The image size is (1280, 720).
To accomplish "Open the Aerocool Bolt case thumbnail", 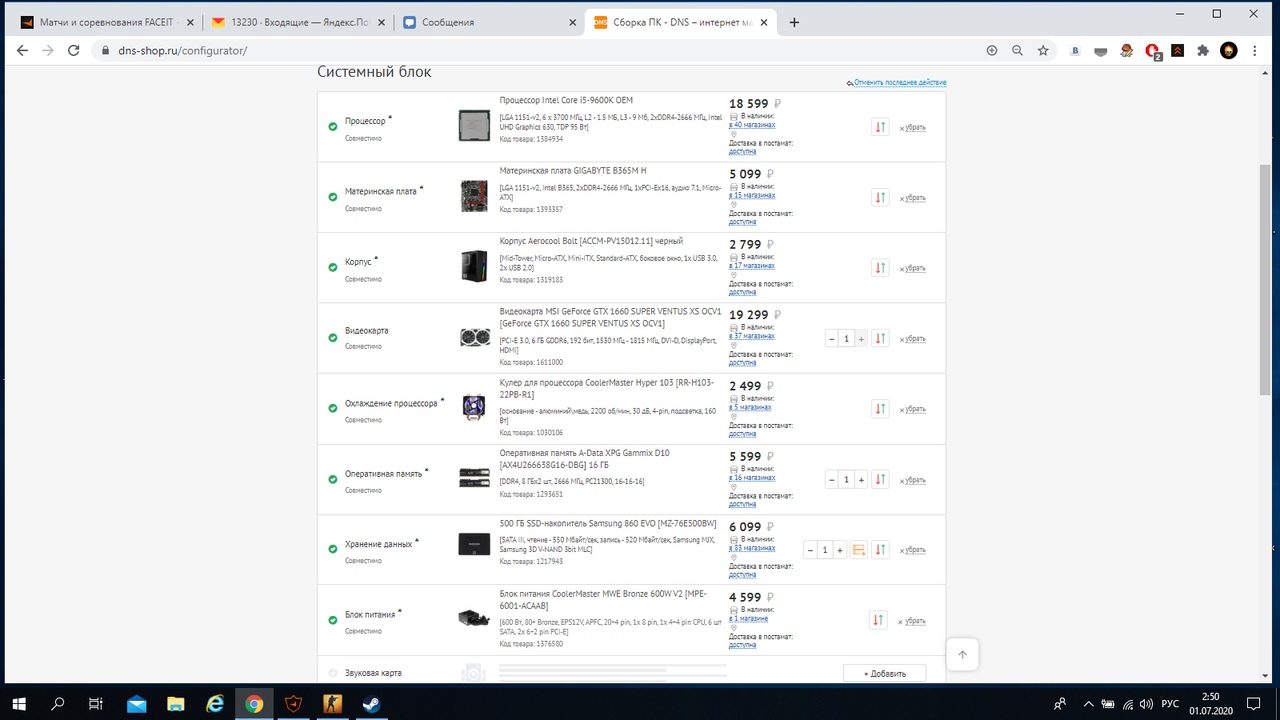I will (473, 266).
